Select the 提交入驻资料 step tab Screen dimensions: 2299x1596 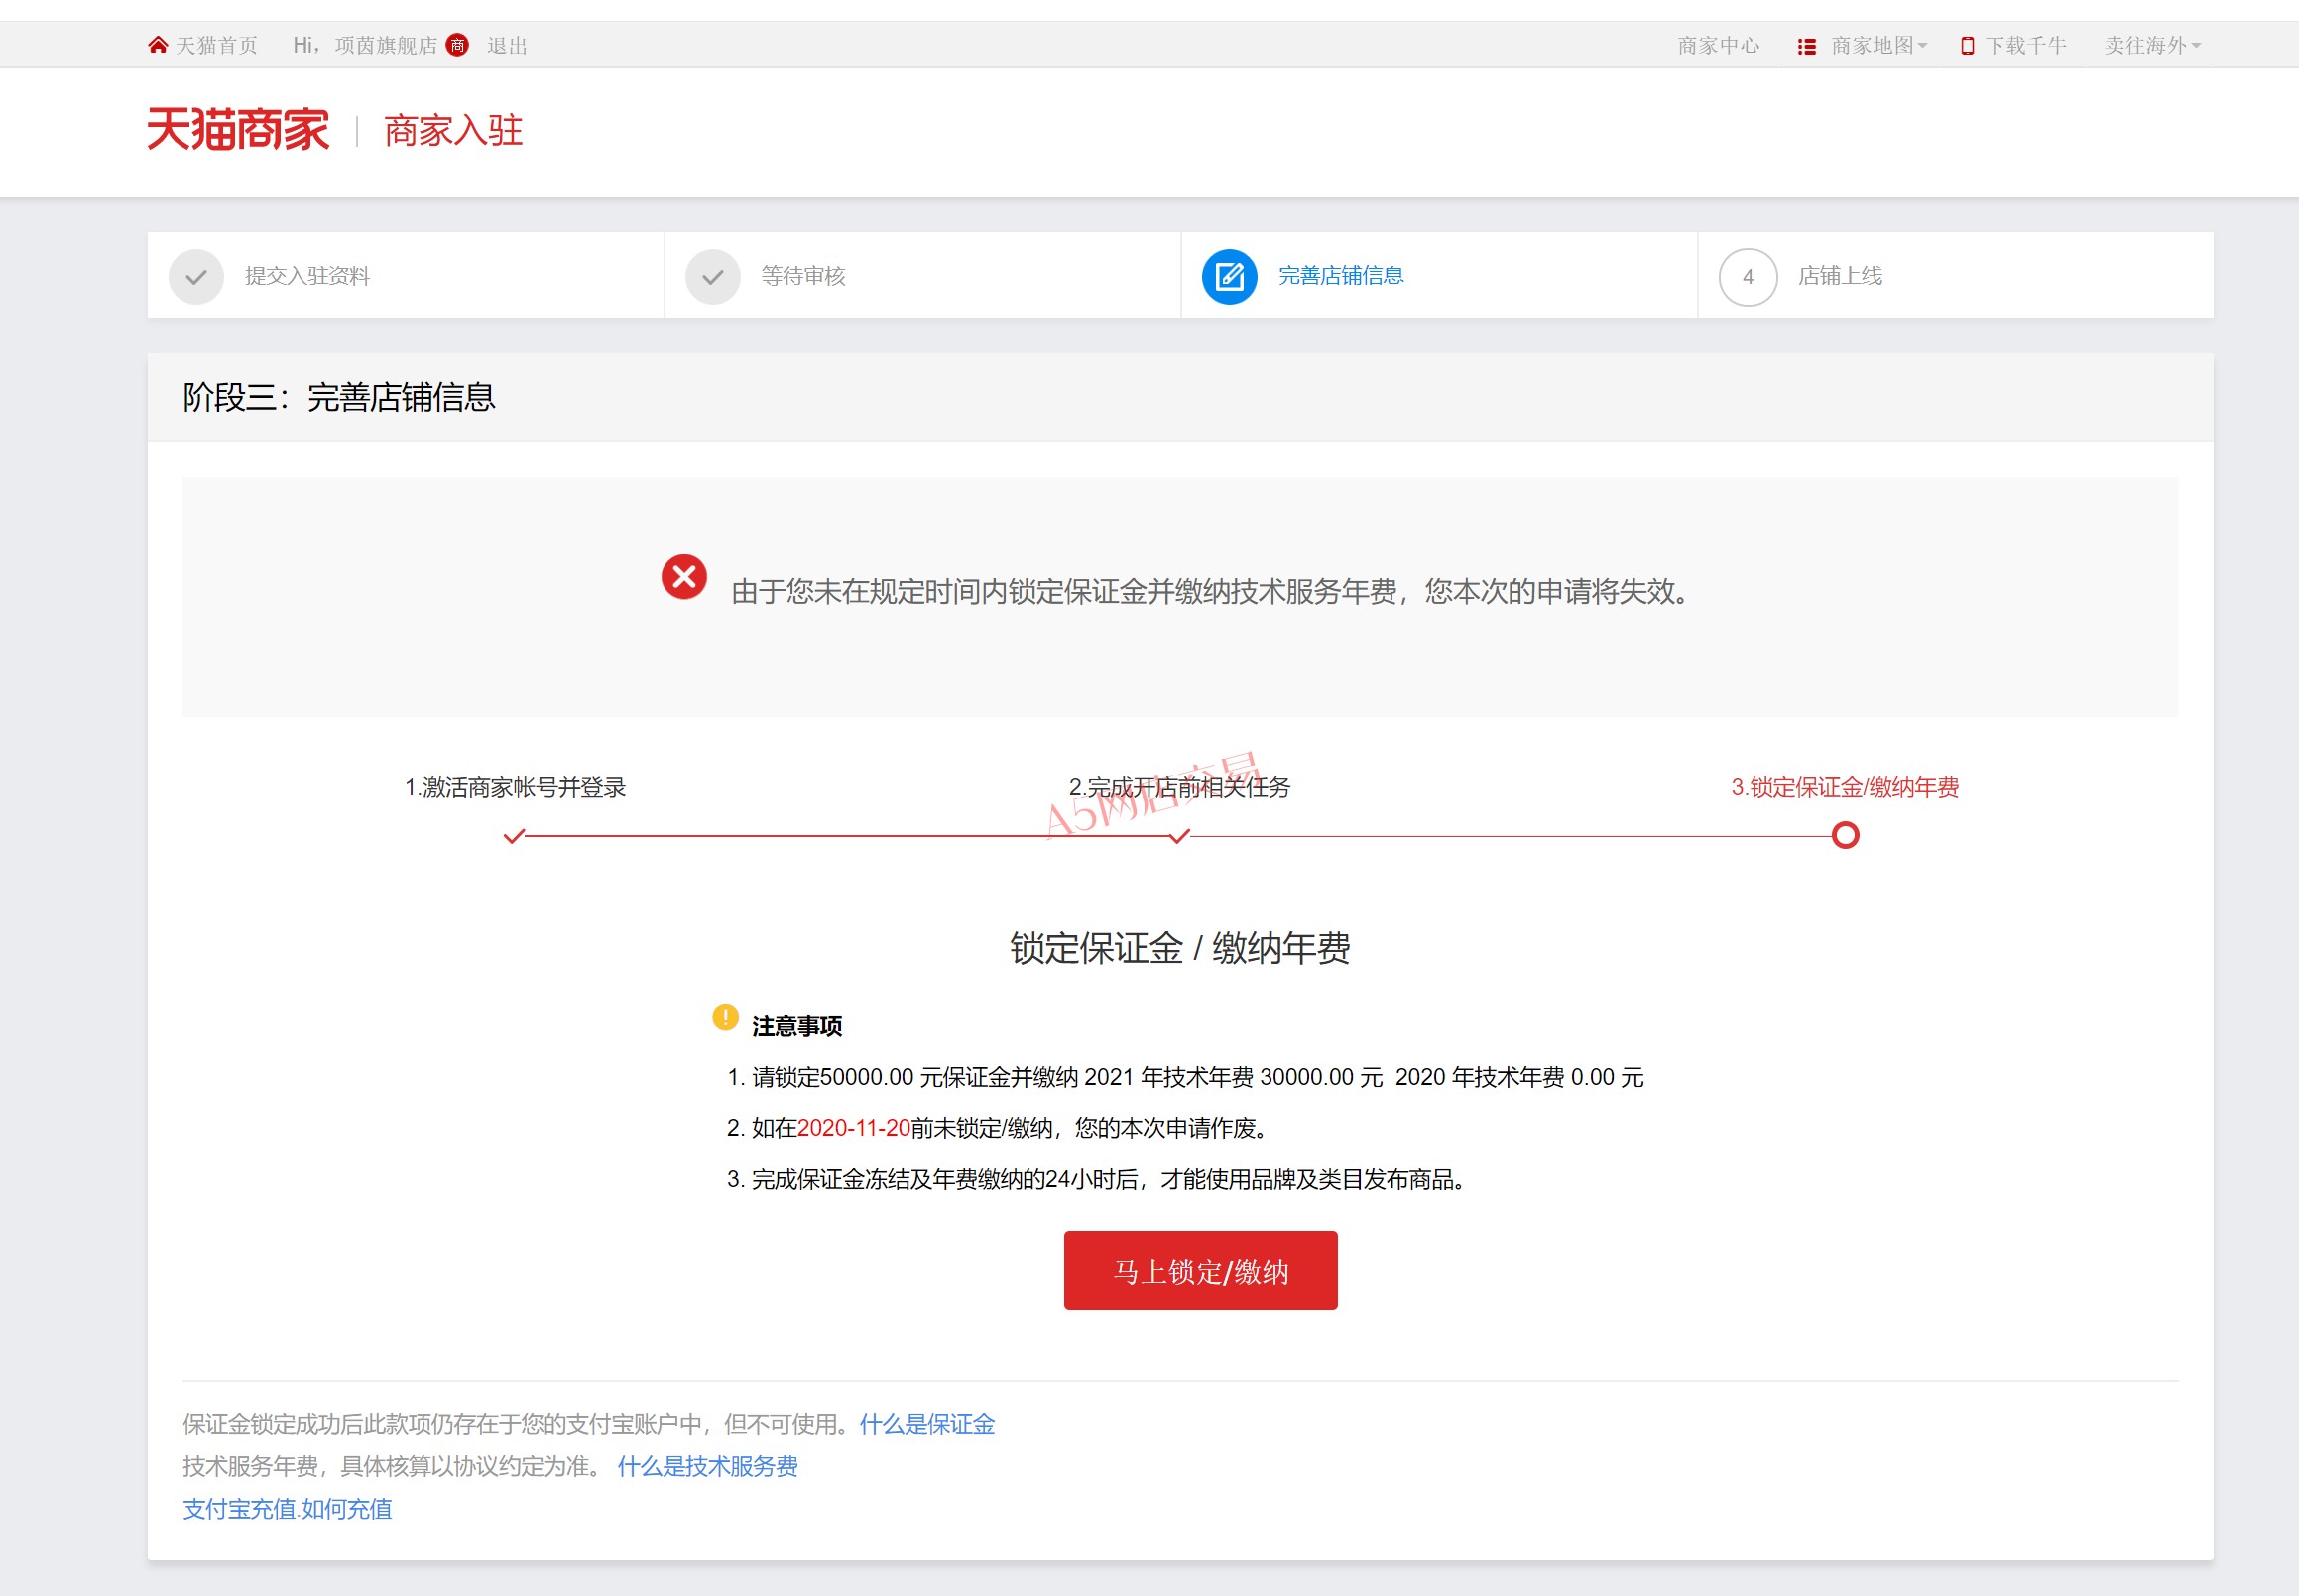[405, 276]
